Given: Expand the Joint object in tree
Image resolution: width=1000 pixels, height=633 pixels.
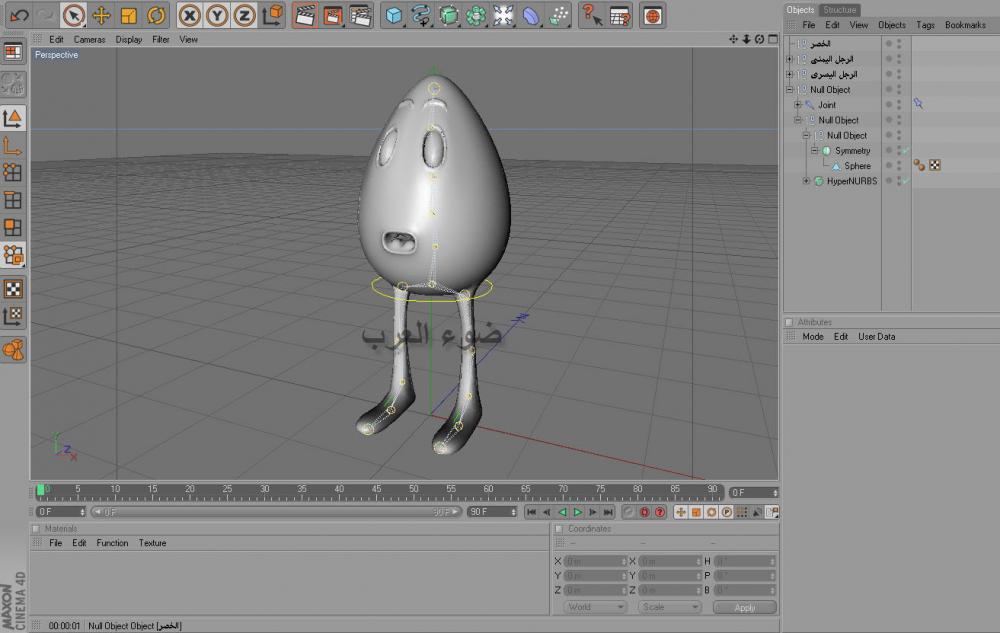Looking at the screenshot, I should pyautogui.click(x=797, y=105).
